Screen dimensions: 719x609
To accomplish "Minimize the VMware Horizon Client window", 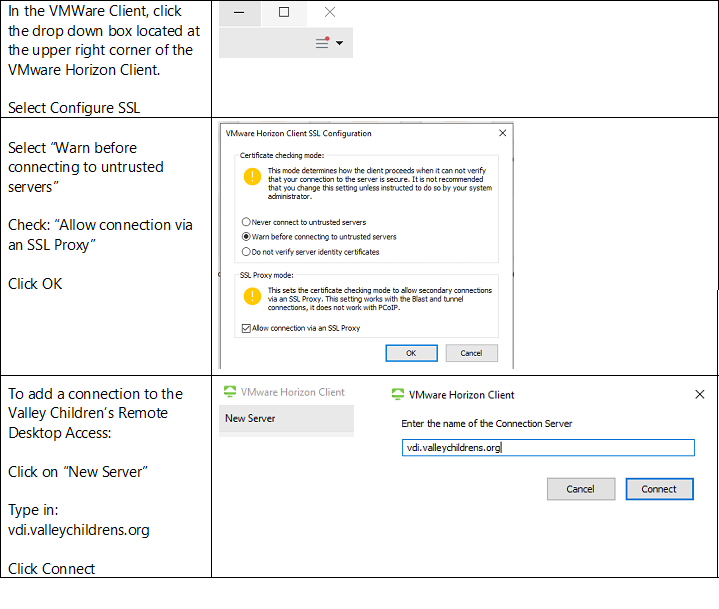I will pyautogui.click(x=239, y=13).
